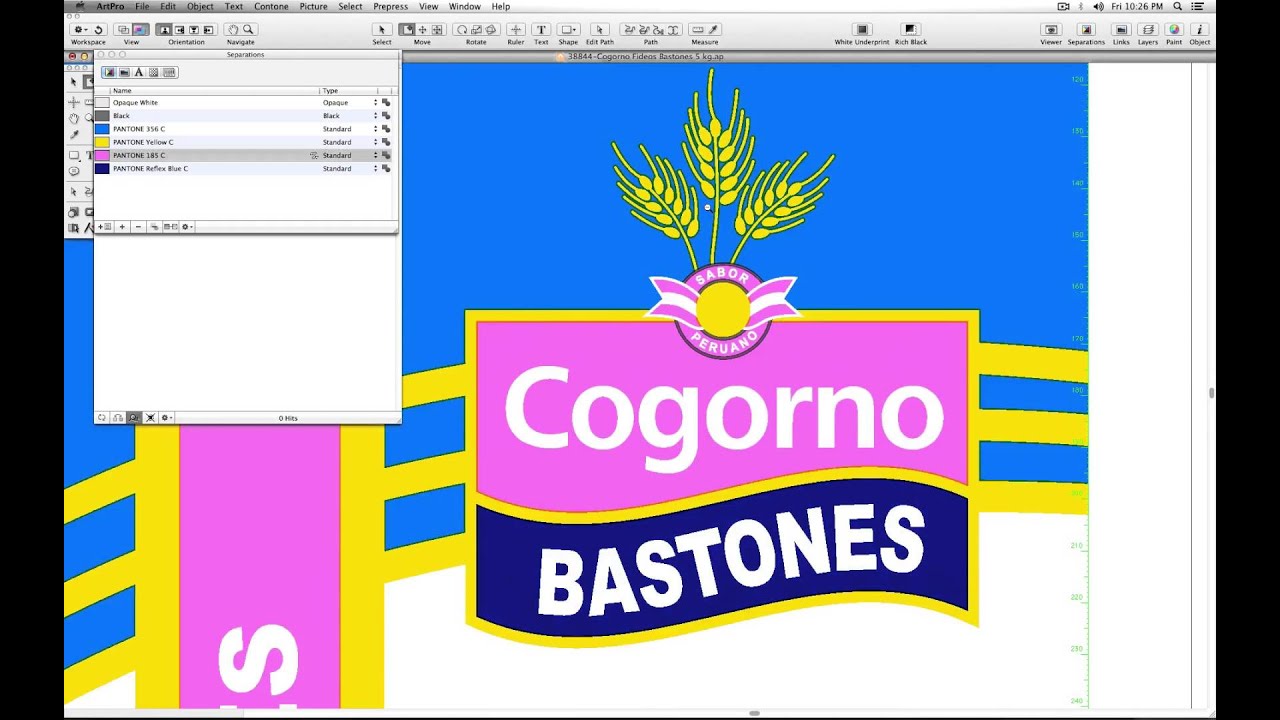
Task: Select the Navigate zoom magnifier tool
Action: (248, 30)
